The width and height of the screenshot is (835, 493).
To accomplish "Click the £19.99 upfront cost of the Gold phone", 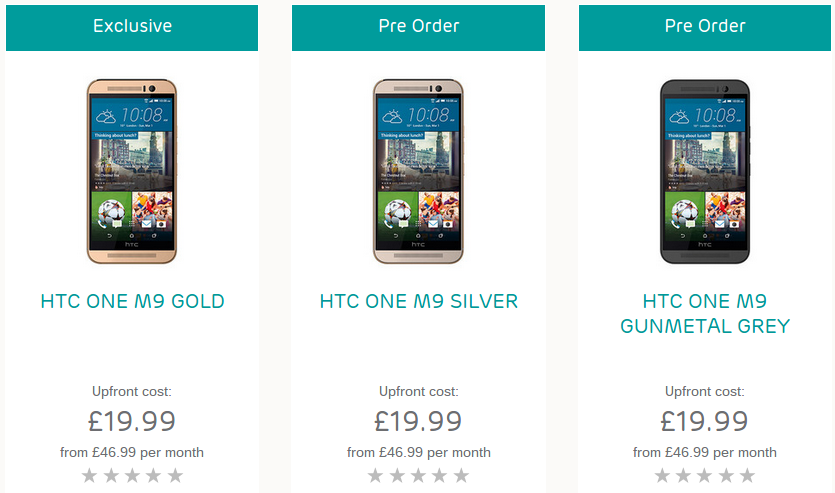I will coord(132,421).
